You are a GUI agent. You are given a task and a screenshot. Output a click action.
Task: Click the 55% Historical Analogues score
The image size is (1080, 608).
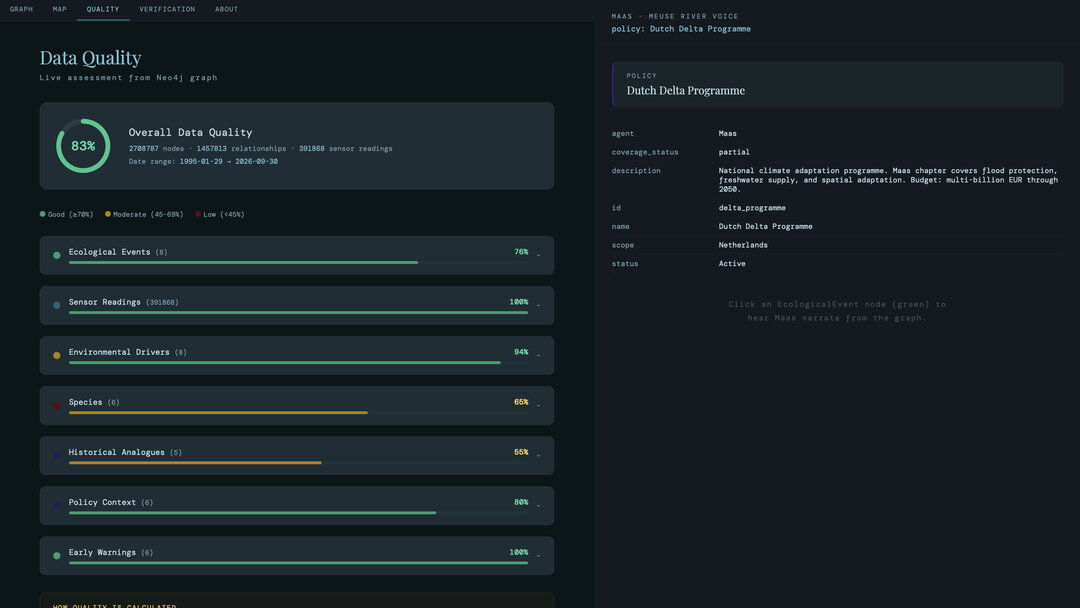coord(521,452)
